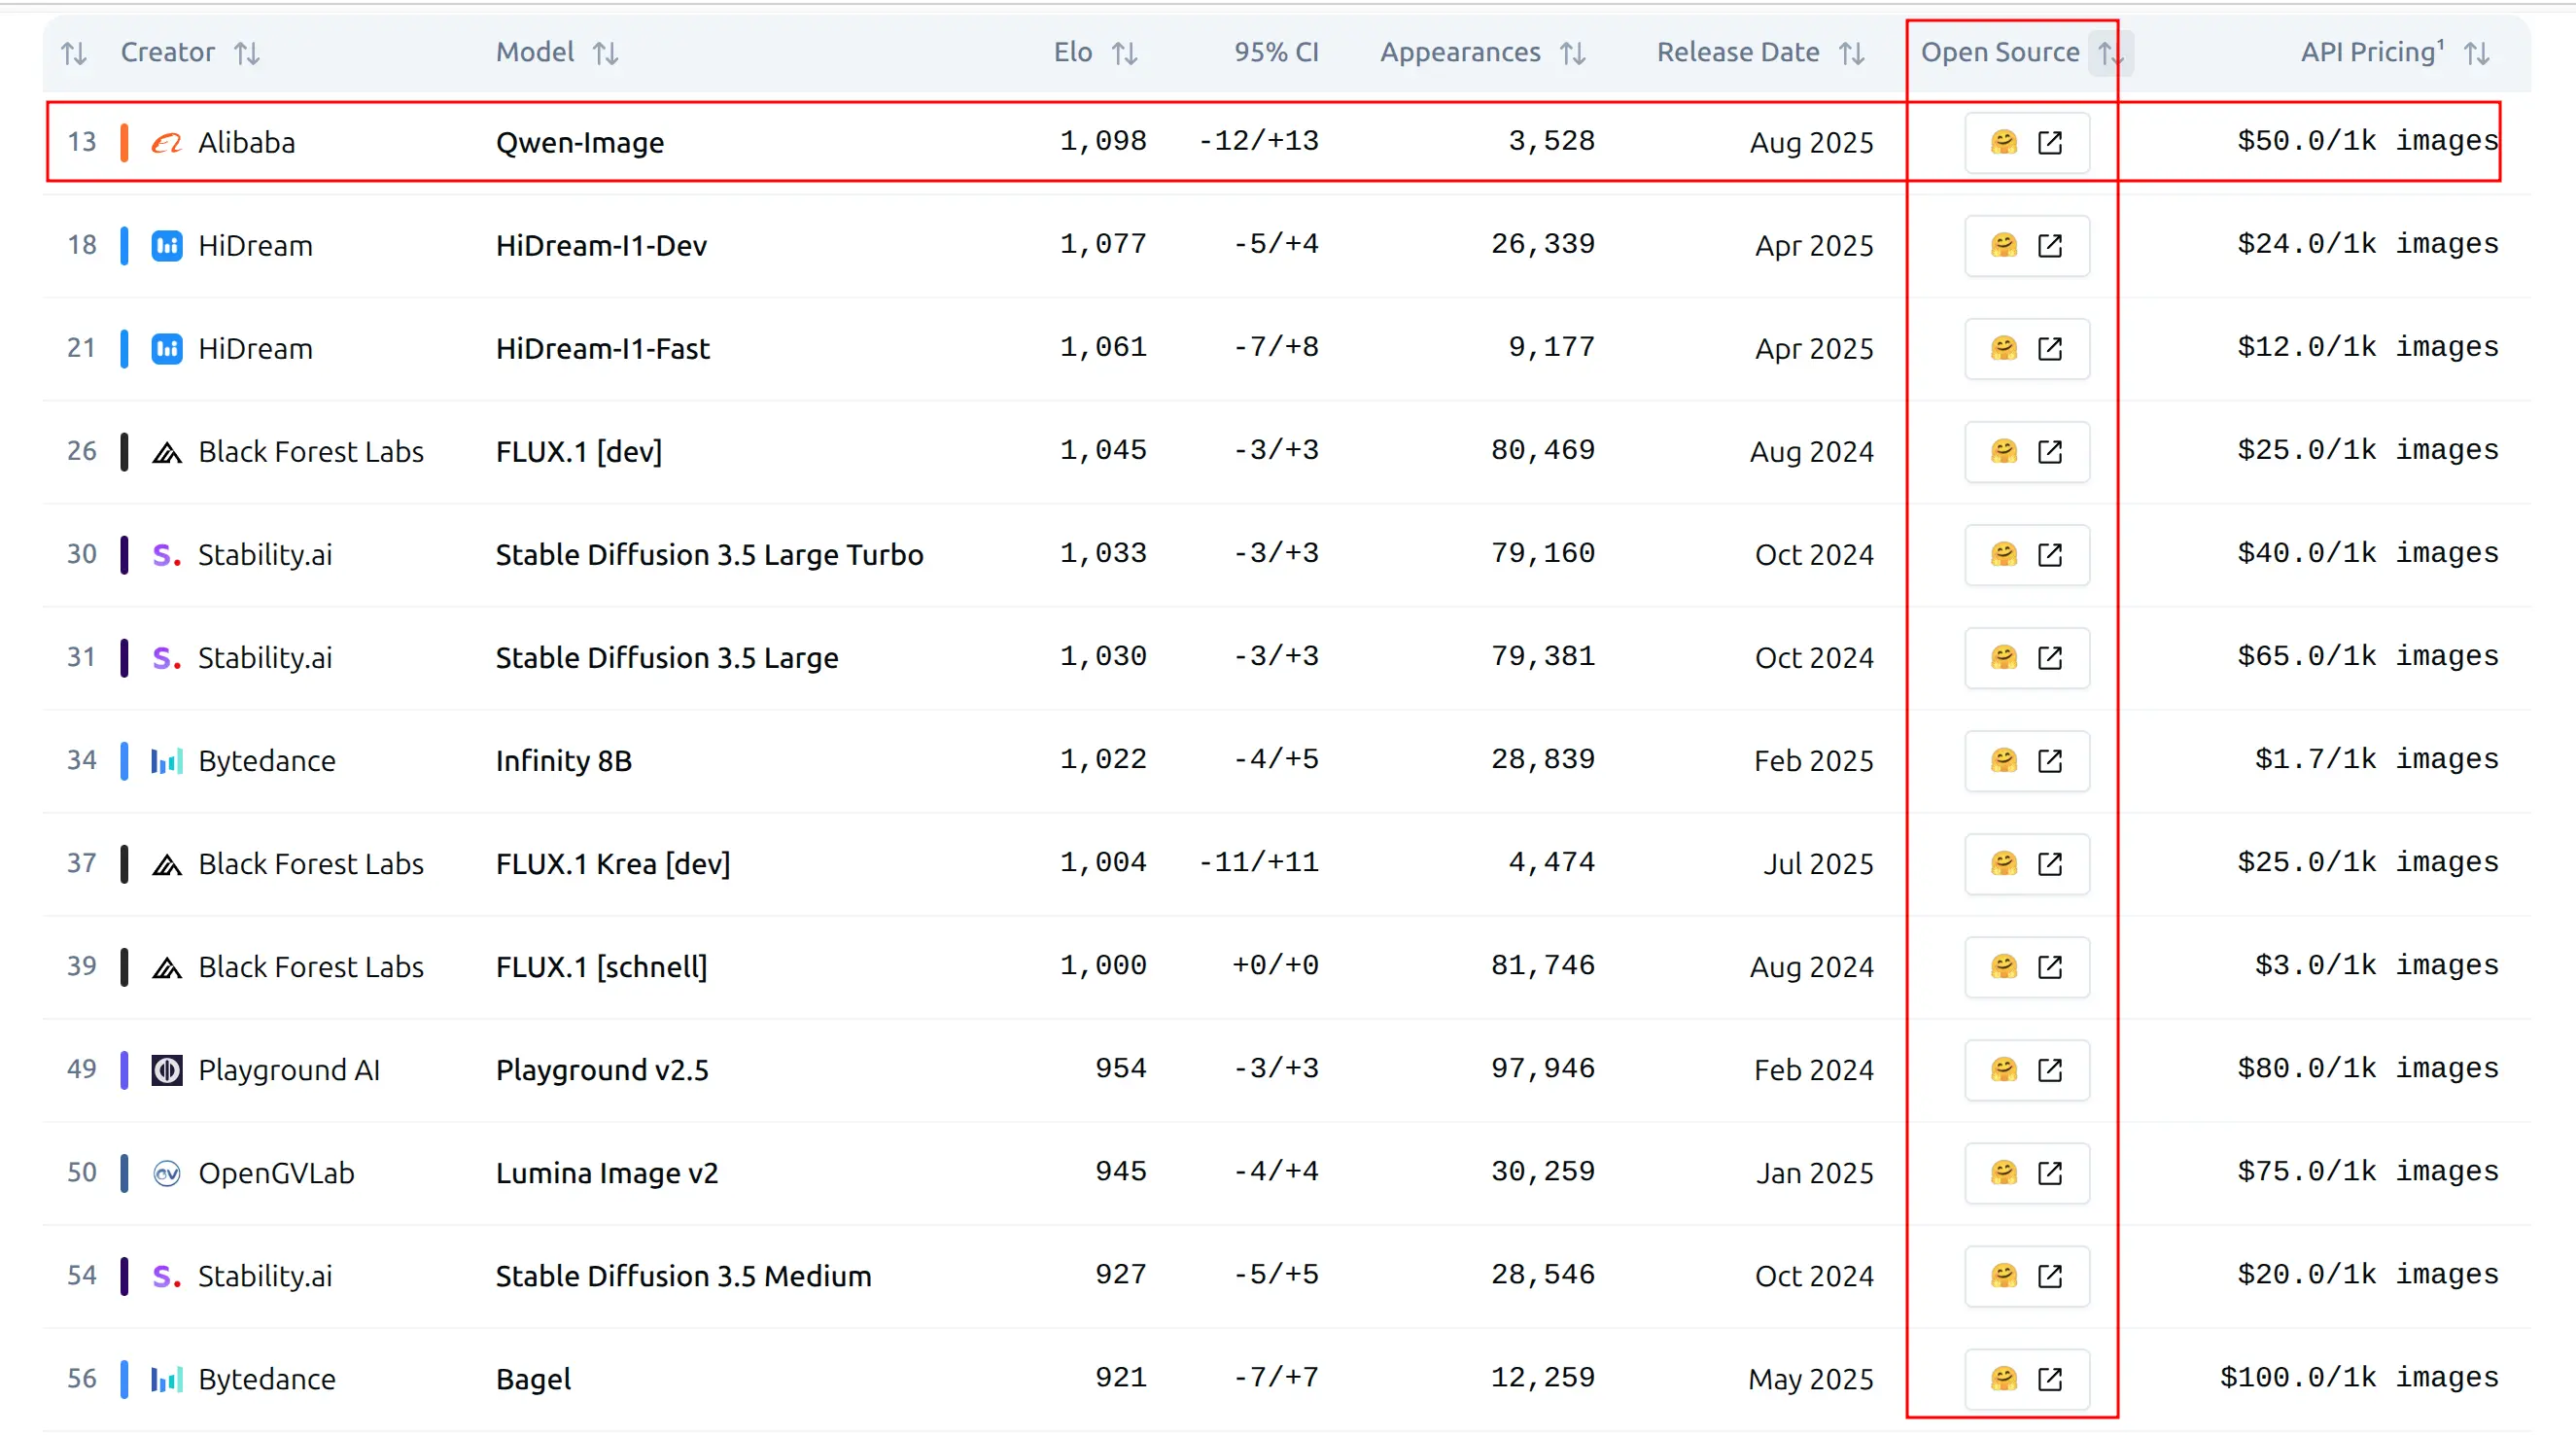Click the Alibaba logo icon
The width and height of the screenshot is (2576, 1435).
tap(166, 142)
